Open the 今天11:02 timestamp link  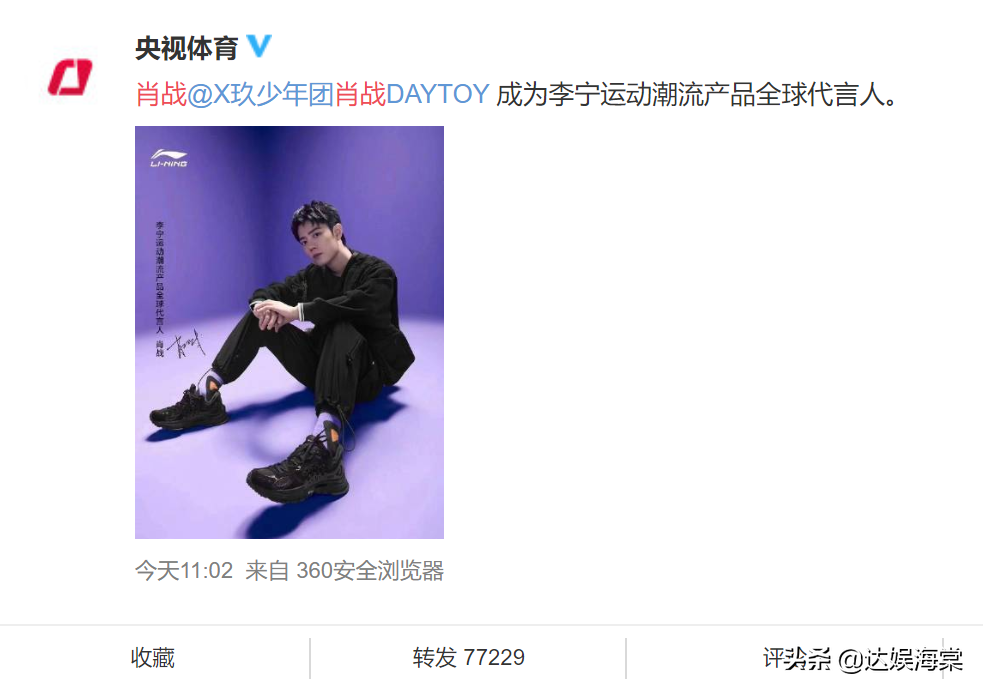pyautogui.click(x=184, y=571)
